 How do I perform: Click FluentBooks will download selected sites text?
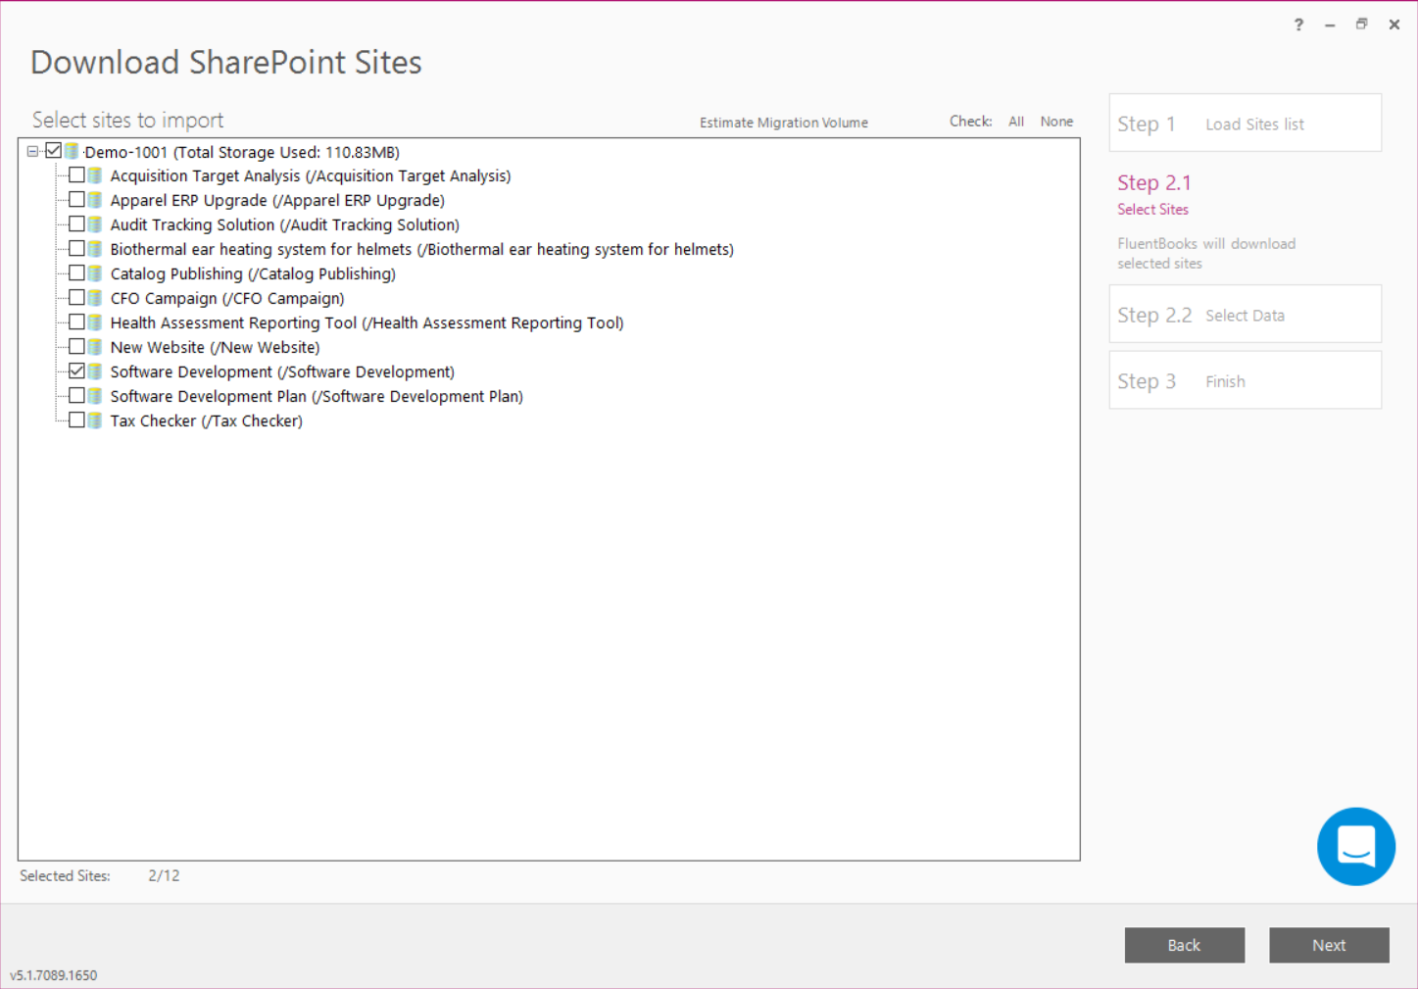pos(1206,253)
